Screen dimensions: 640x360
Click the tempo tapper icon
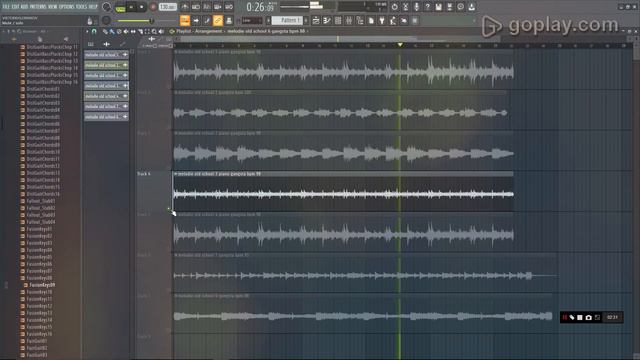(393, 20)
